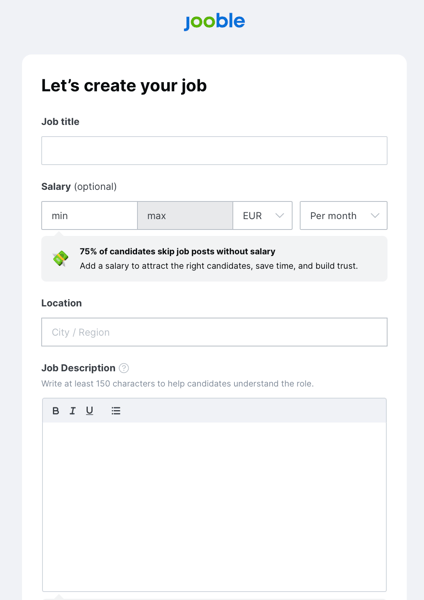This screenshot has height=600, width=424.
Task: Insert a bulleted list in the description
Action: click(x=116, y=411)
